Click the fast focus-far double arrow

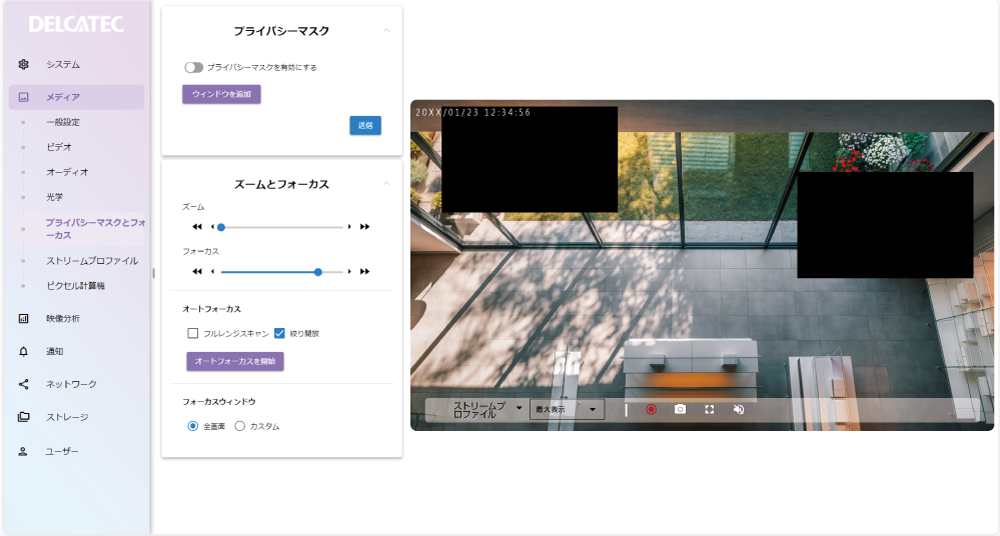point(365,271)
